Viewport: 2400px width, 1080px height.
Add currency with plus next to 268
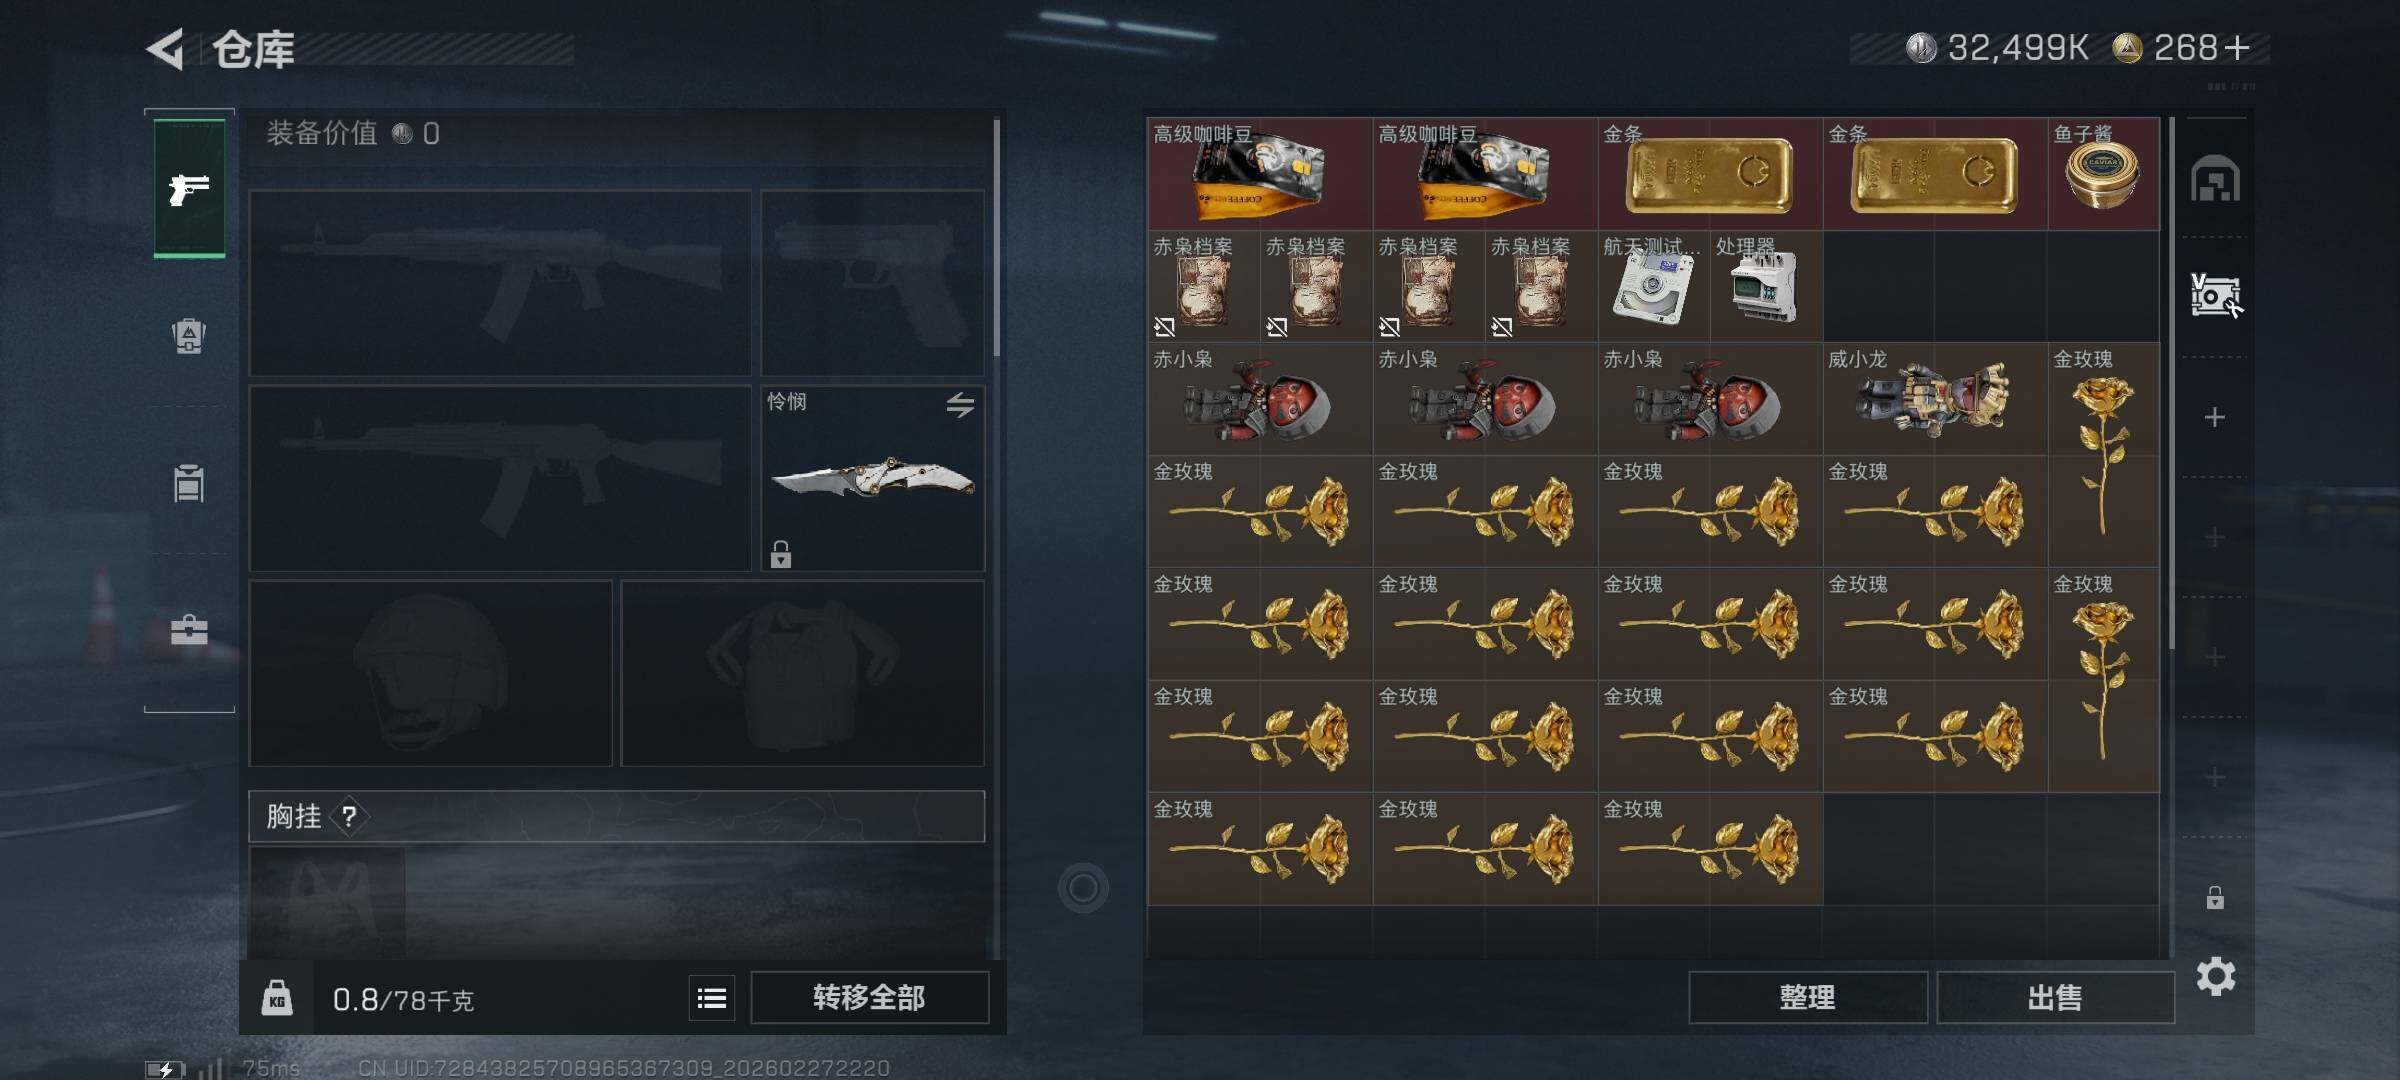click(x=2238, y=47)
